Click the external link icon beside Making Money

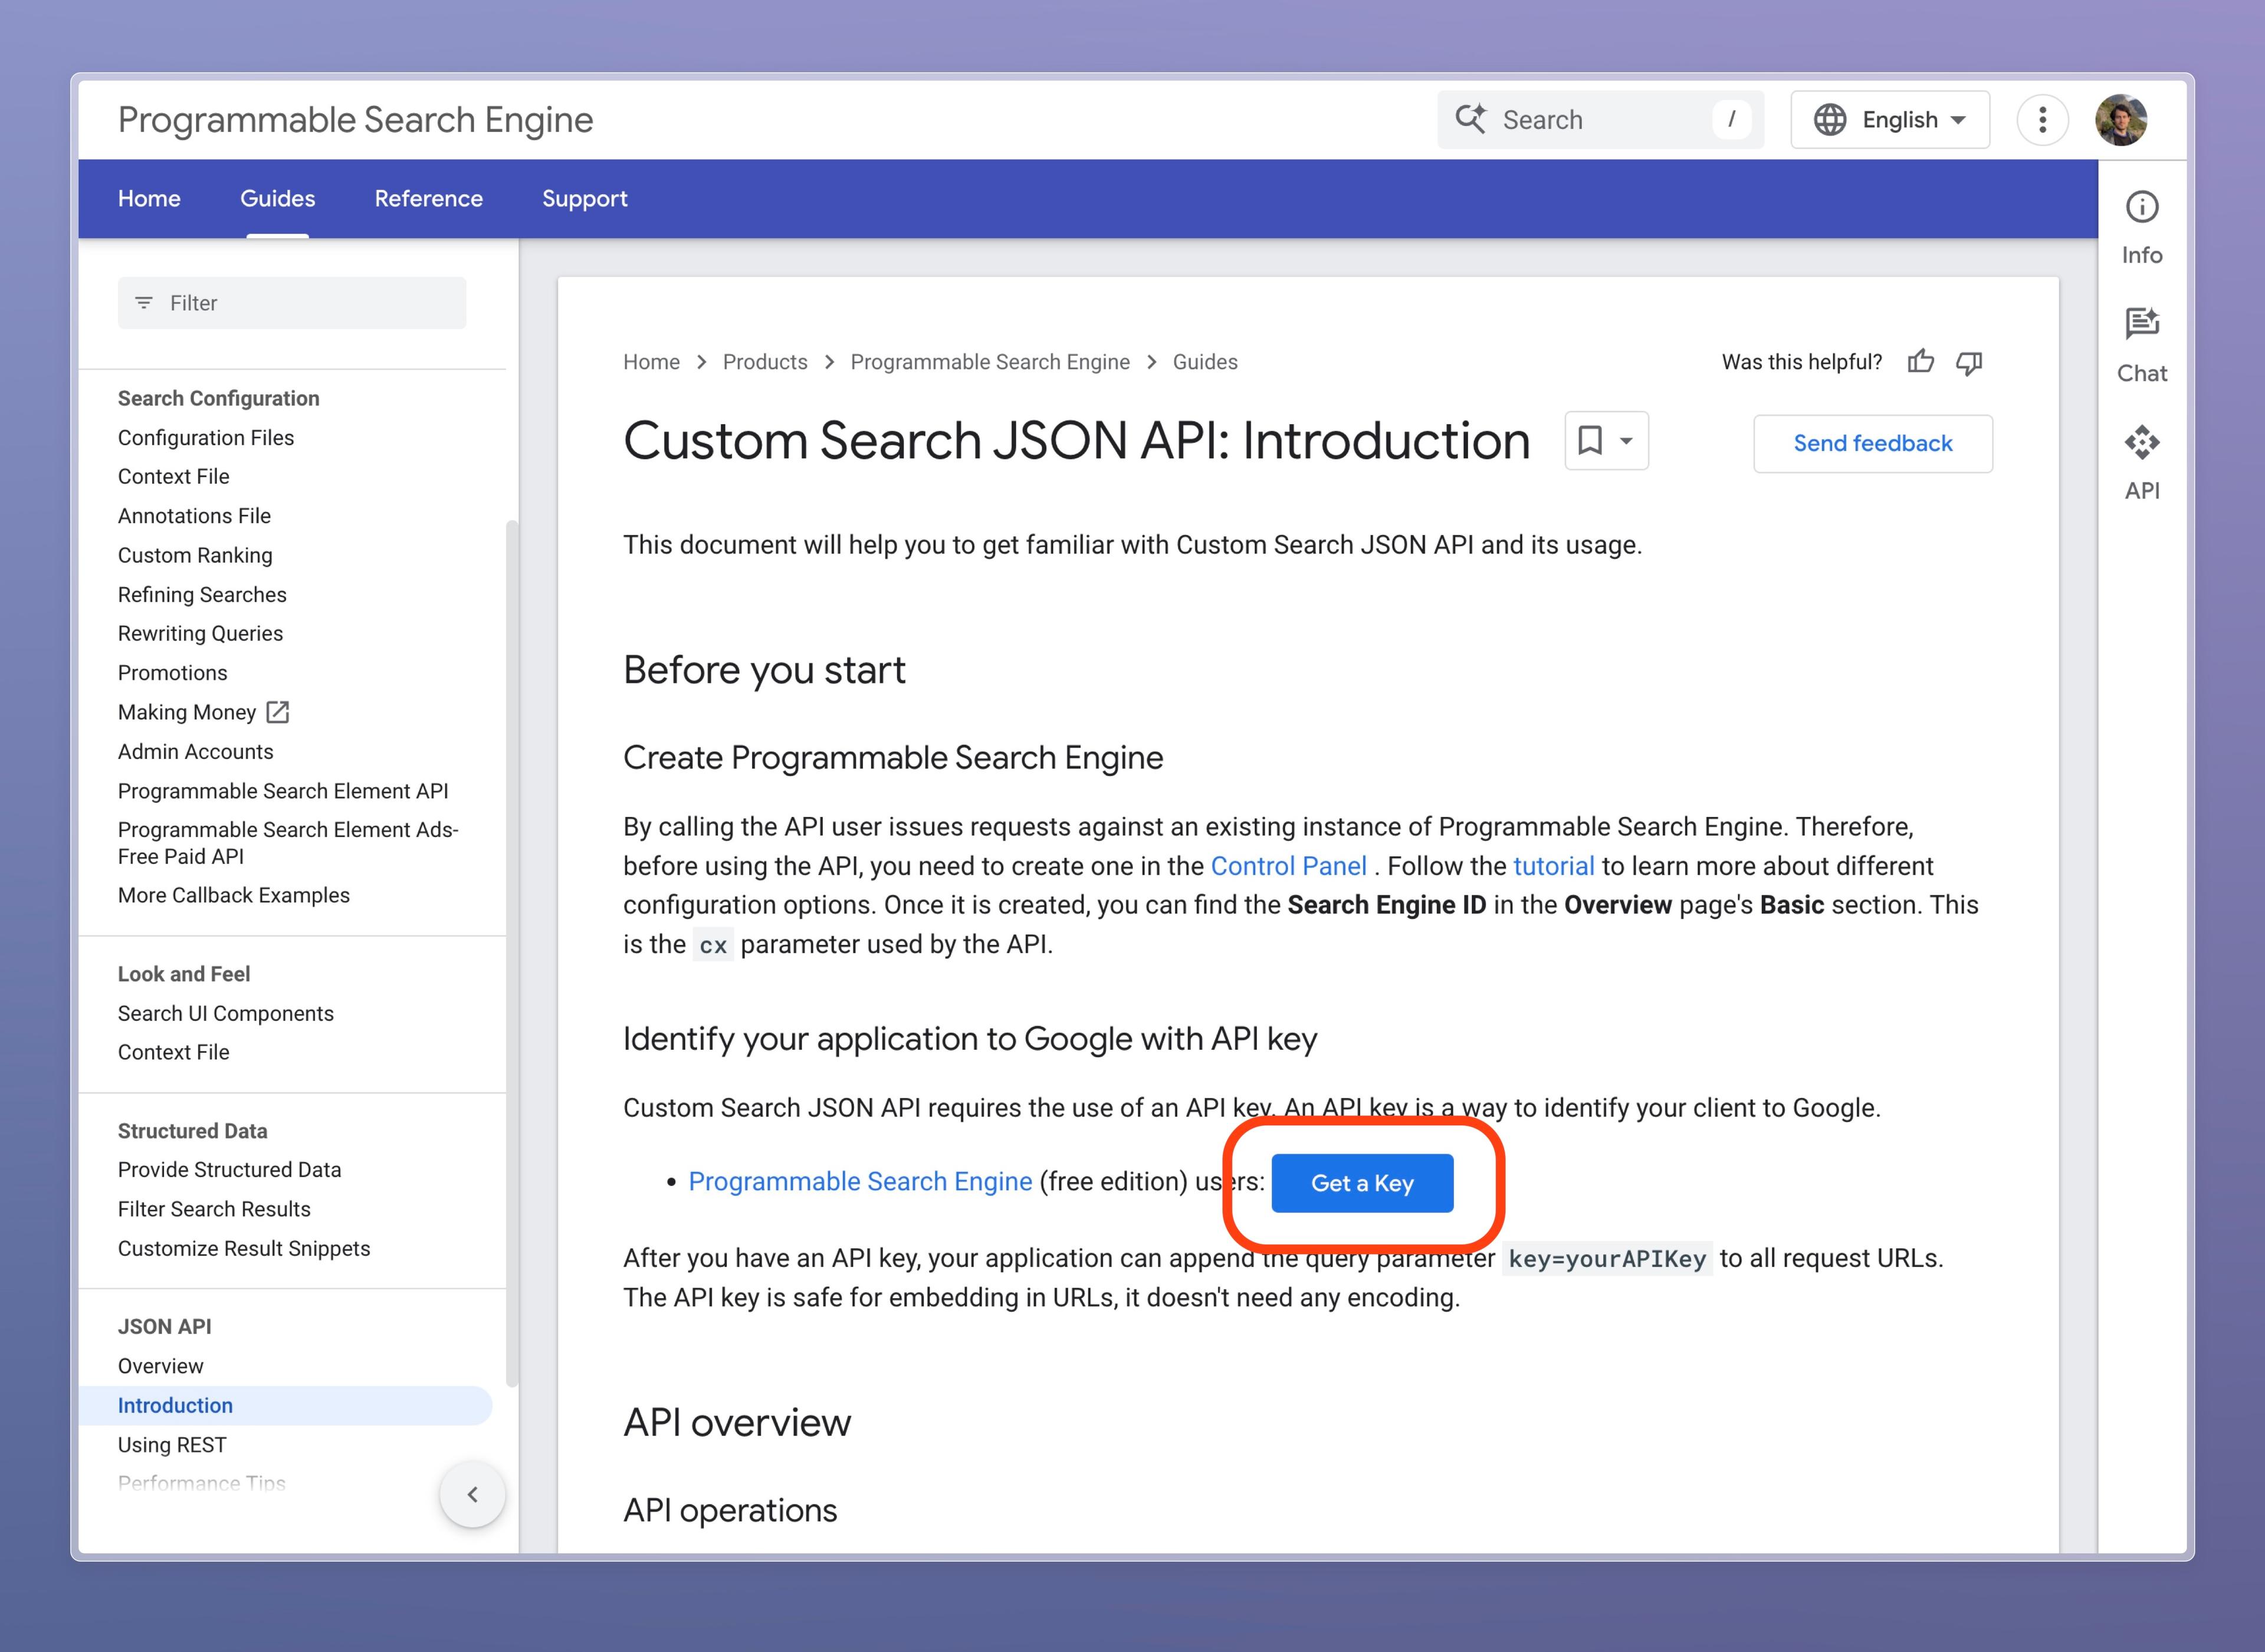(x=278, y=712)
